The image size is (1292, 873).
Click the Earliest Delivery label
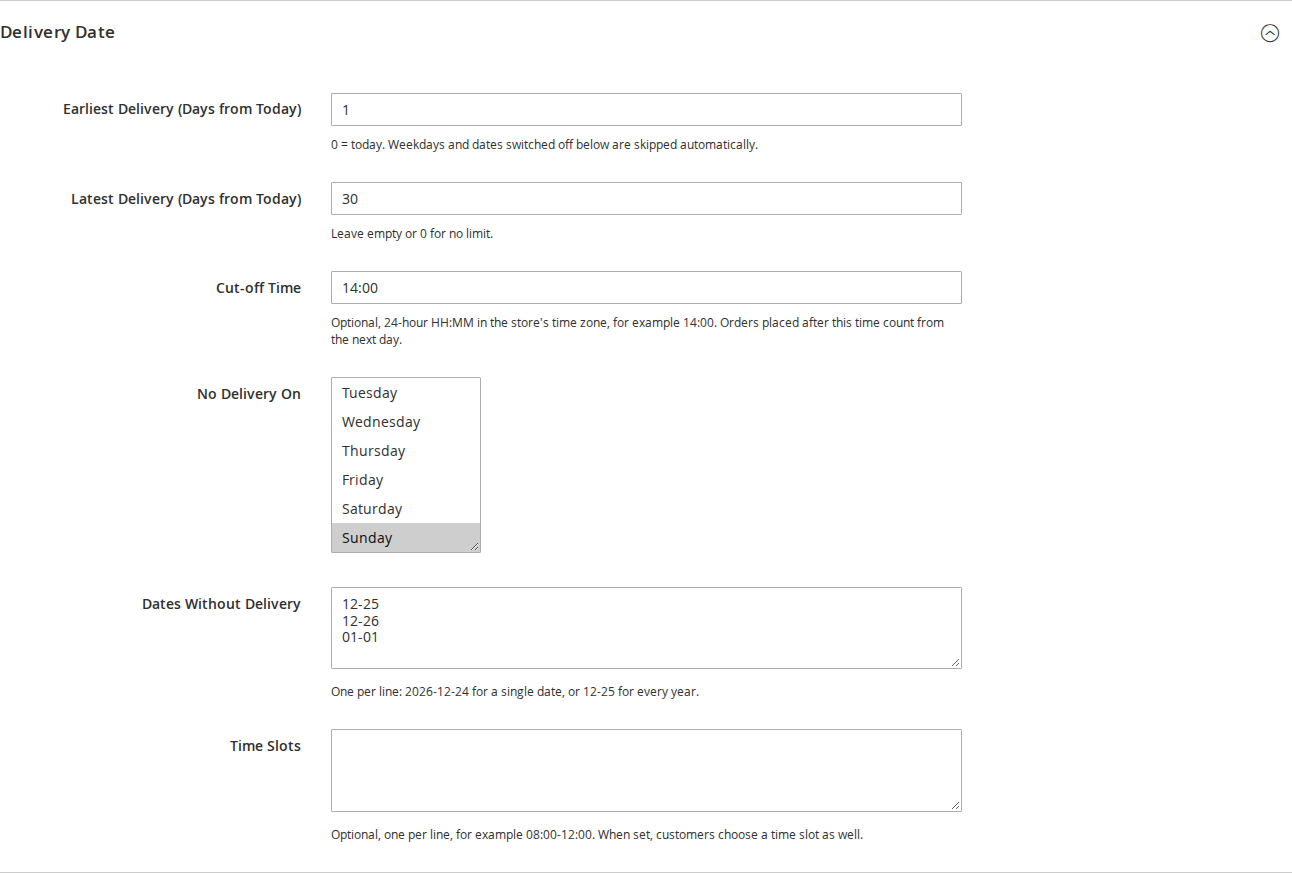[182, 109]
